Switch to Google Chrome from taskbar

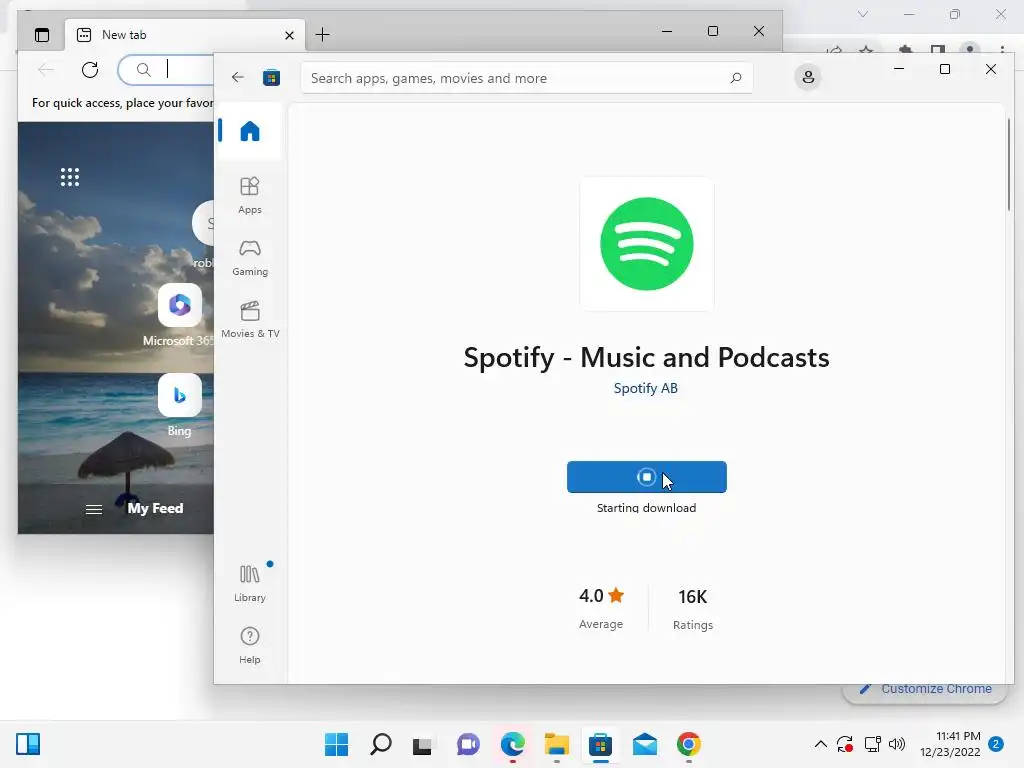688,744
